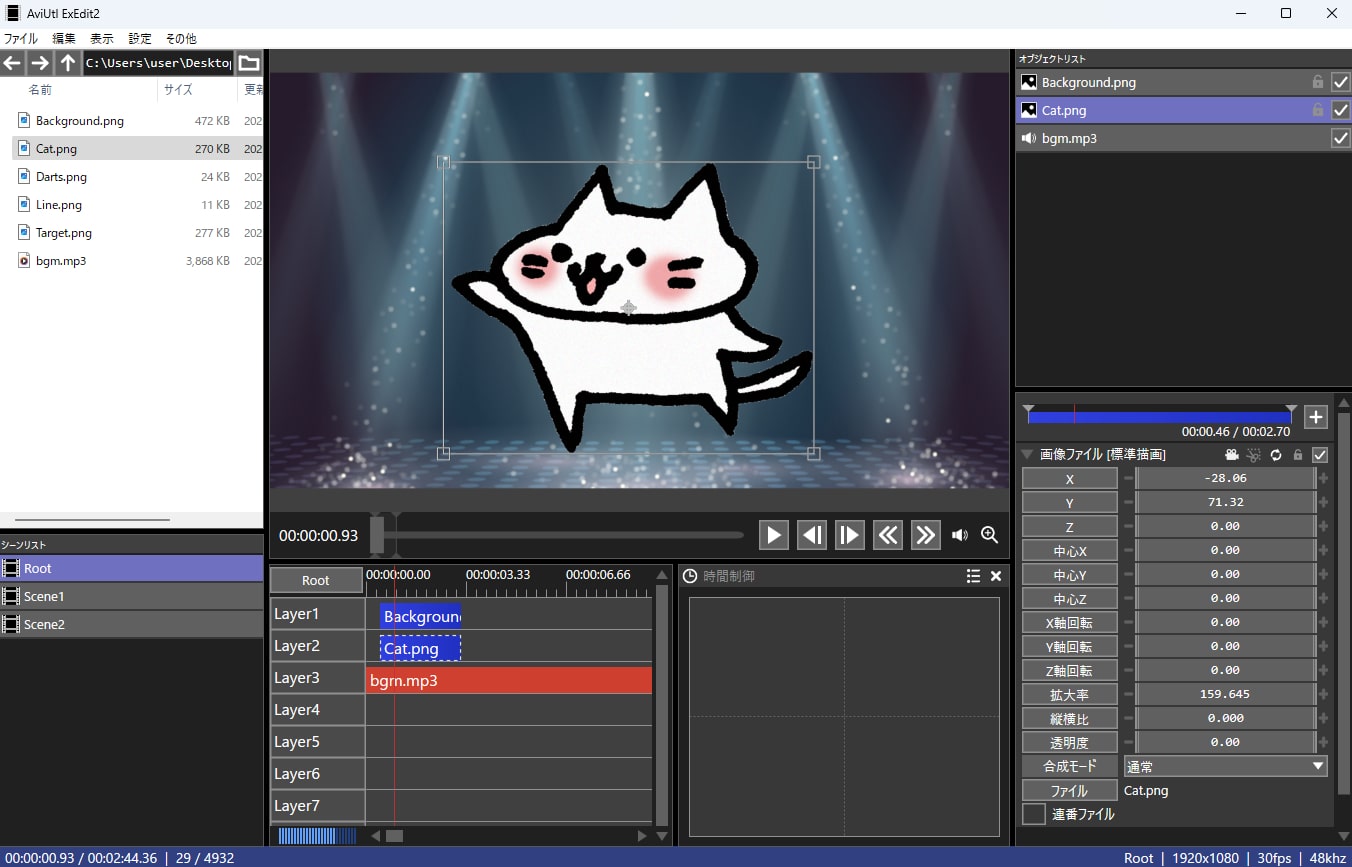This screenshot has width=1352, height=867.
Task: Click the Layer1 header button
Action: point(317,614)
